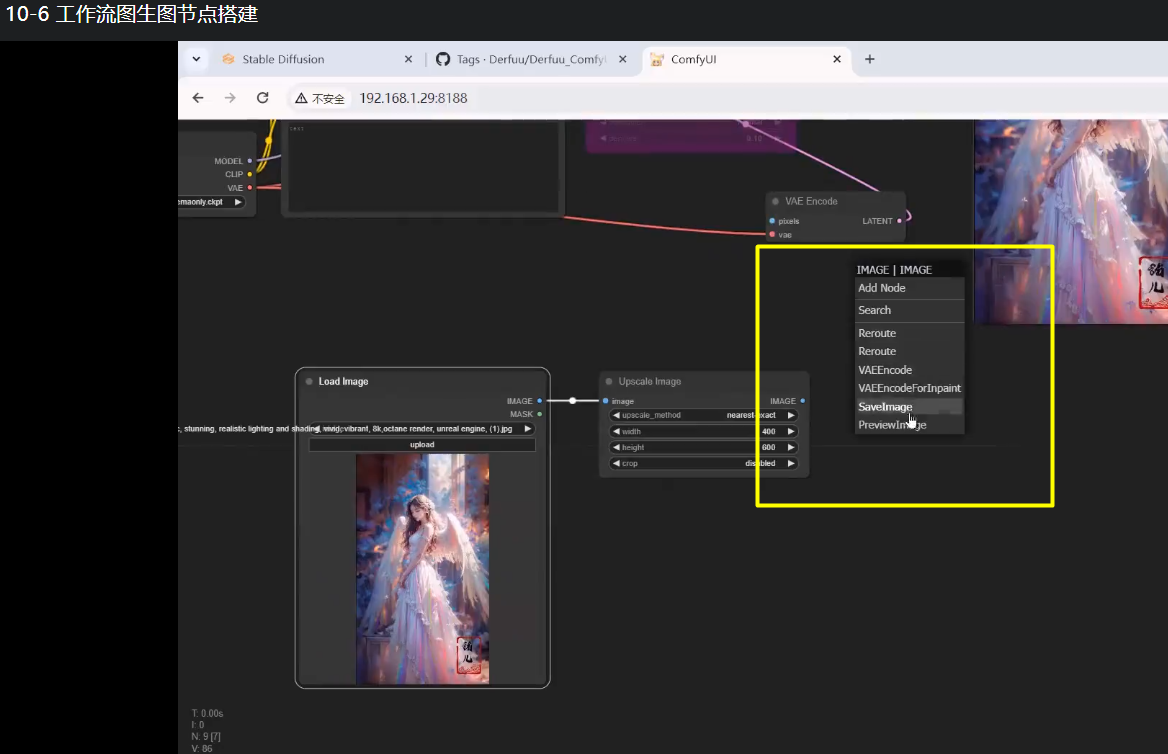Click the VAE Encode pixels input dot
Image resolution: width=1168 pixels, height=754 pixels.
click(772, 221)
